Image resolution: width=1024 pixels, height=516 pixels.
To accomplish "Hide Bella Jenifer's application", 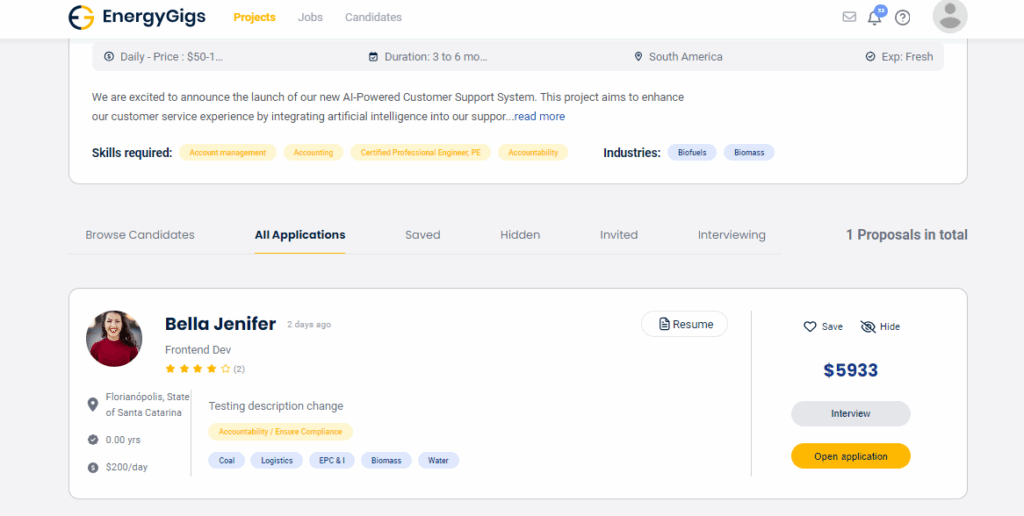I will pyautogui.click(x=880, y=327).
